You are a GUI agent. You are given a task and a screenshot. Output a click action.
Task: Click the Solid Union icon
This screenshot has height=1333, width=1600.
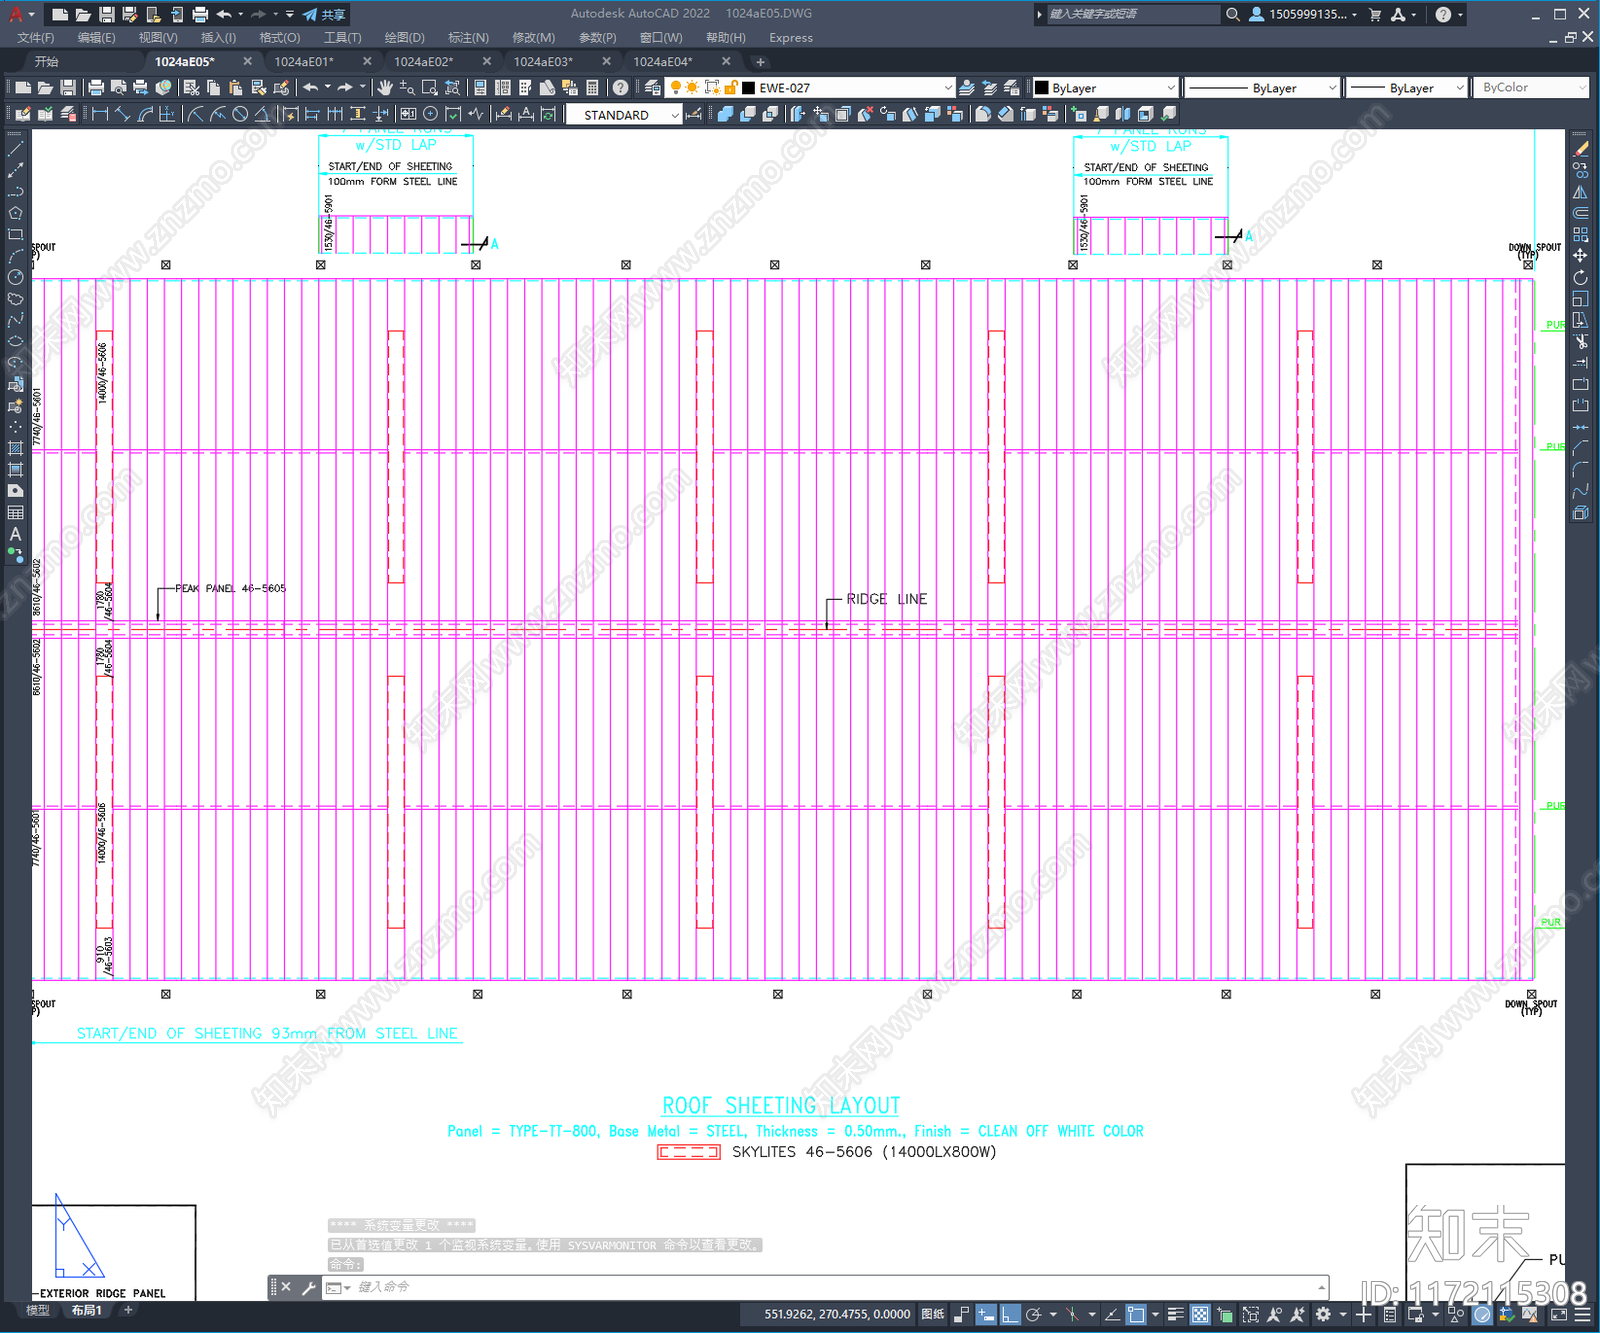click(x=725, y=114)
